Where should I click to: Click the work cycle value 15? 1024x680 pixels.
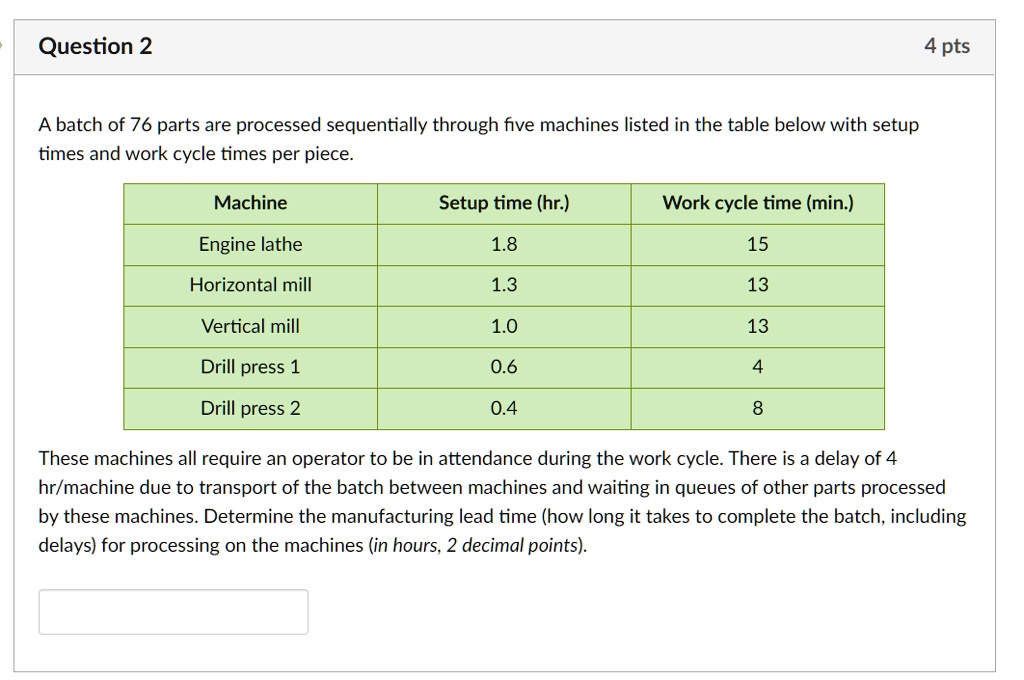point(757,244)
